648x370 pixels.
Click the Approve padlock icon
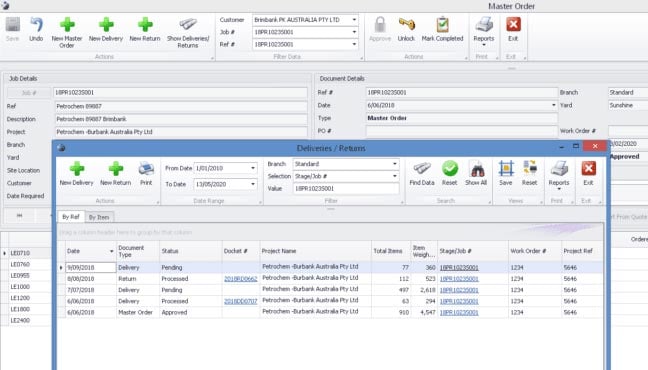[x=380, y=25]
